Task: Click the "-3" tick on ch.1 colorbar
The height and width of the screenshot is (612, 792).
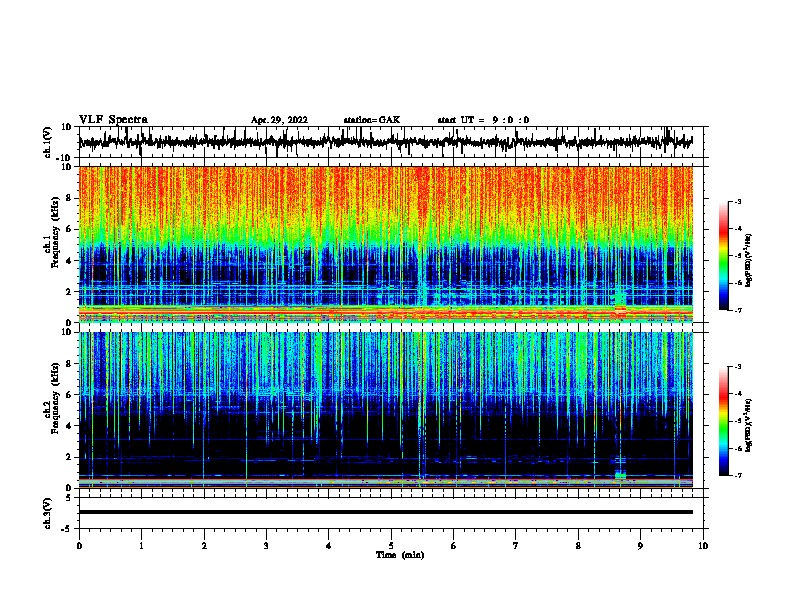Action: (x=737, y=201)
